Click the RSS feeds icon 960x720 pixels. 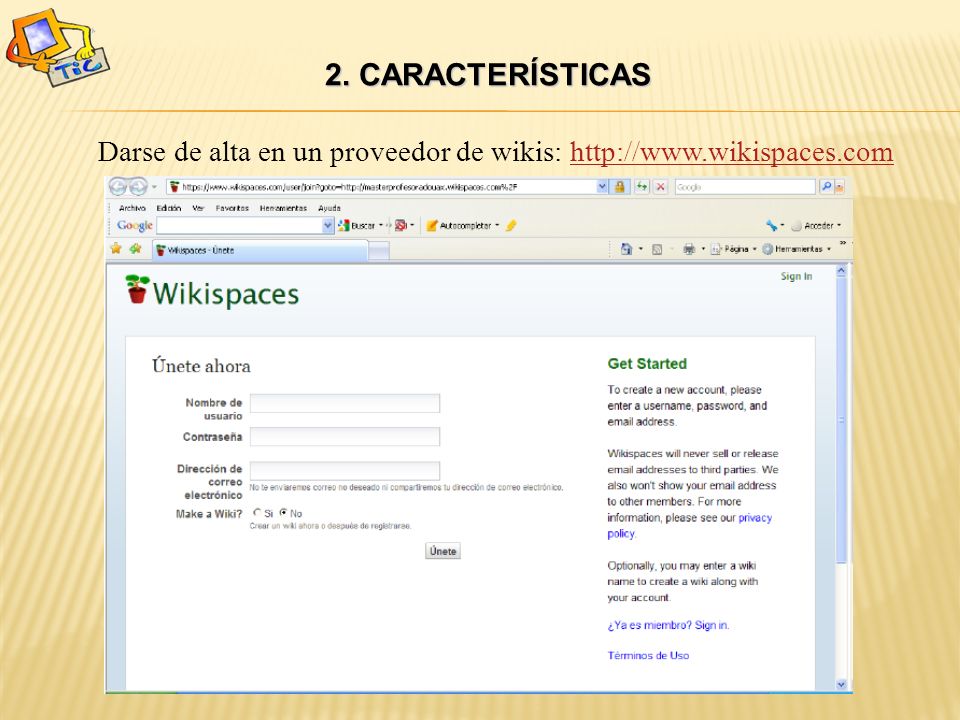click(657, 249)
